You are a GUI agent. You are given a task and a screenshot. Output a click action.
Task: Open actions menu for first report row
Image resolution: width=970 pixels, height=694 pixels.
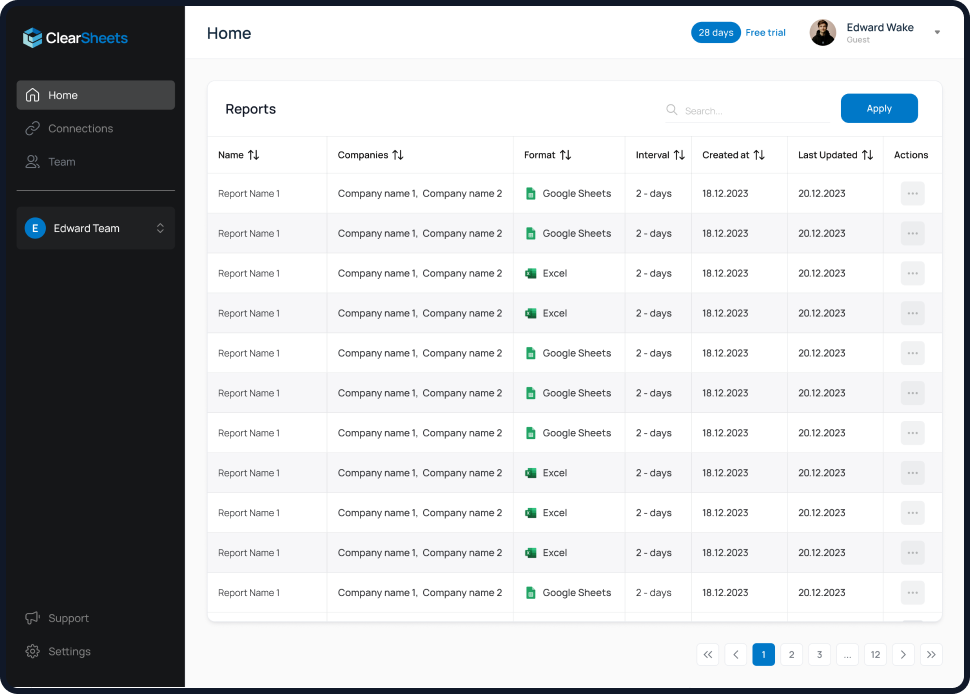click(912, 194)
